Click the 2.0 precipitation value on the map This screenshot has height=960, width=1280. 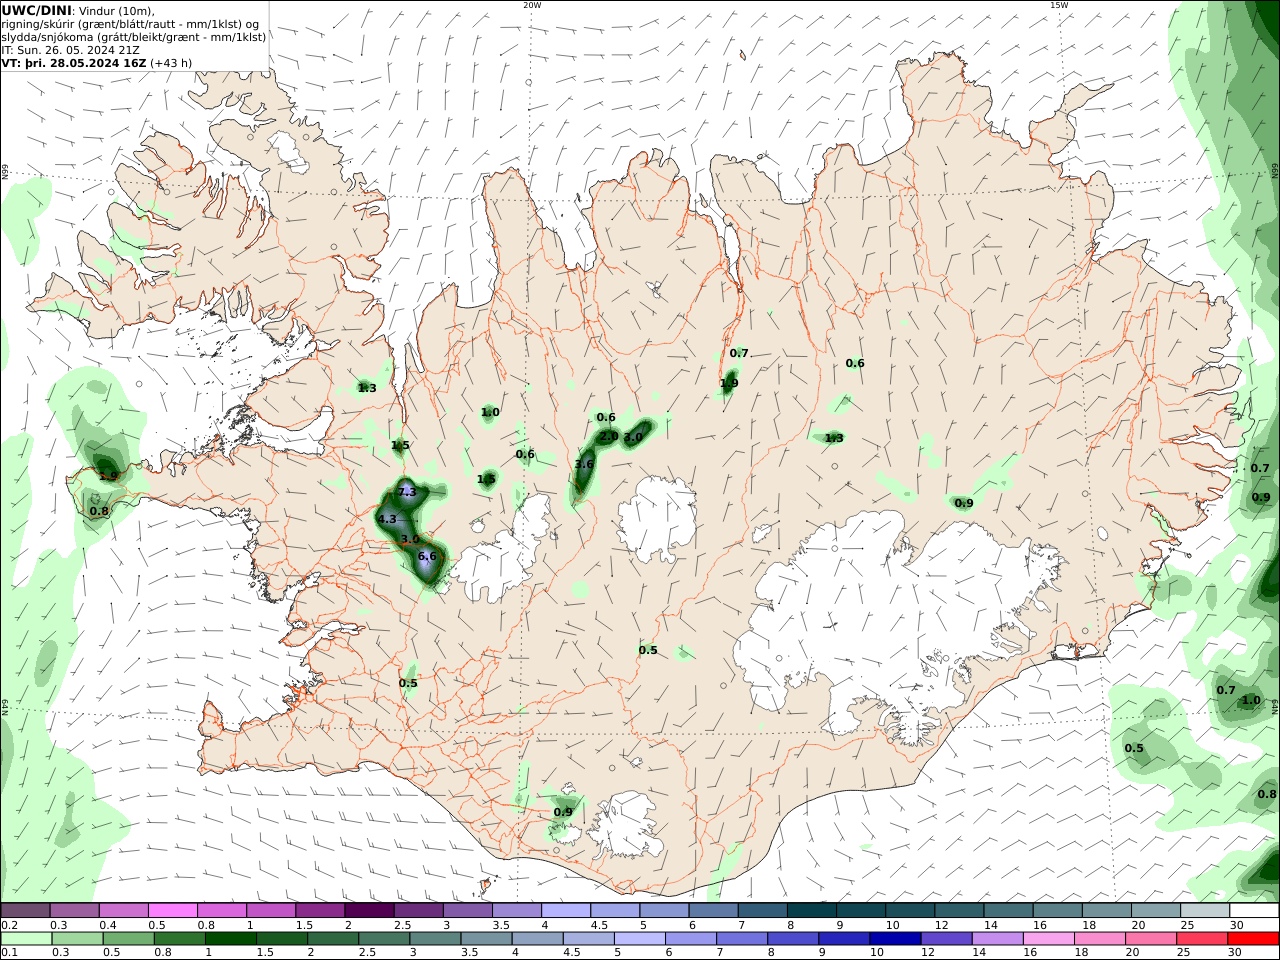pos(608,436)
